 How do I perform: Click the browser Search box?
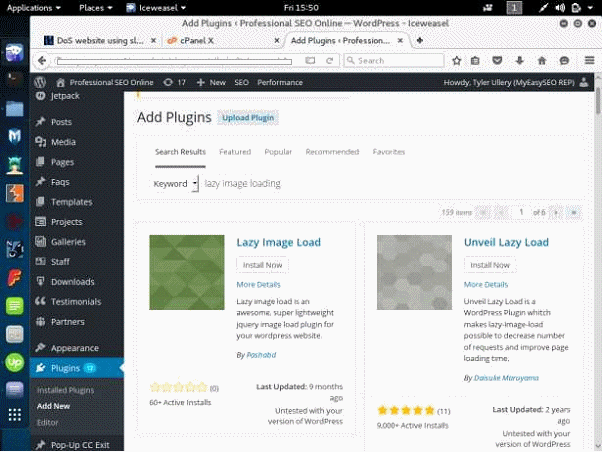[394, 61]
